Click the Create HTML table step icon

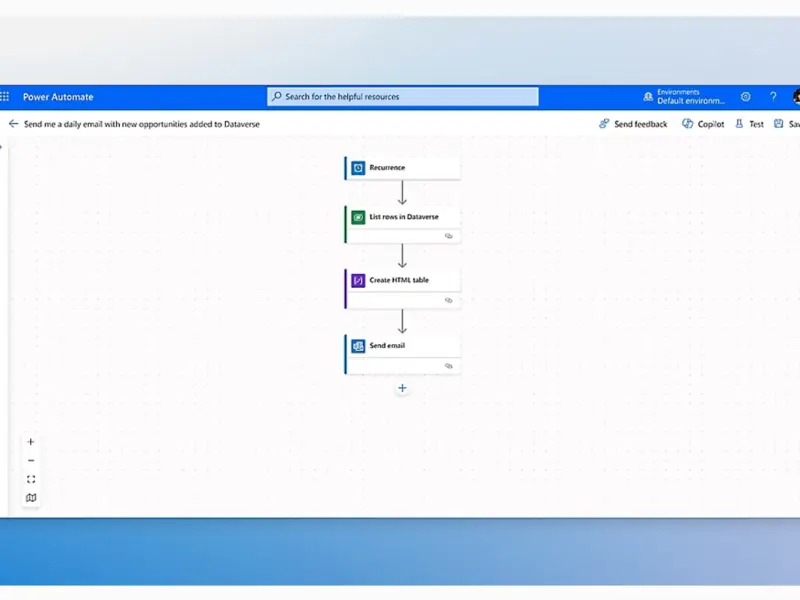click(358, 281)
